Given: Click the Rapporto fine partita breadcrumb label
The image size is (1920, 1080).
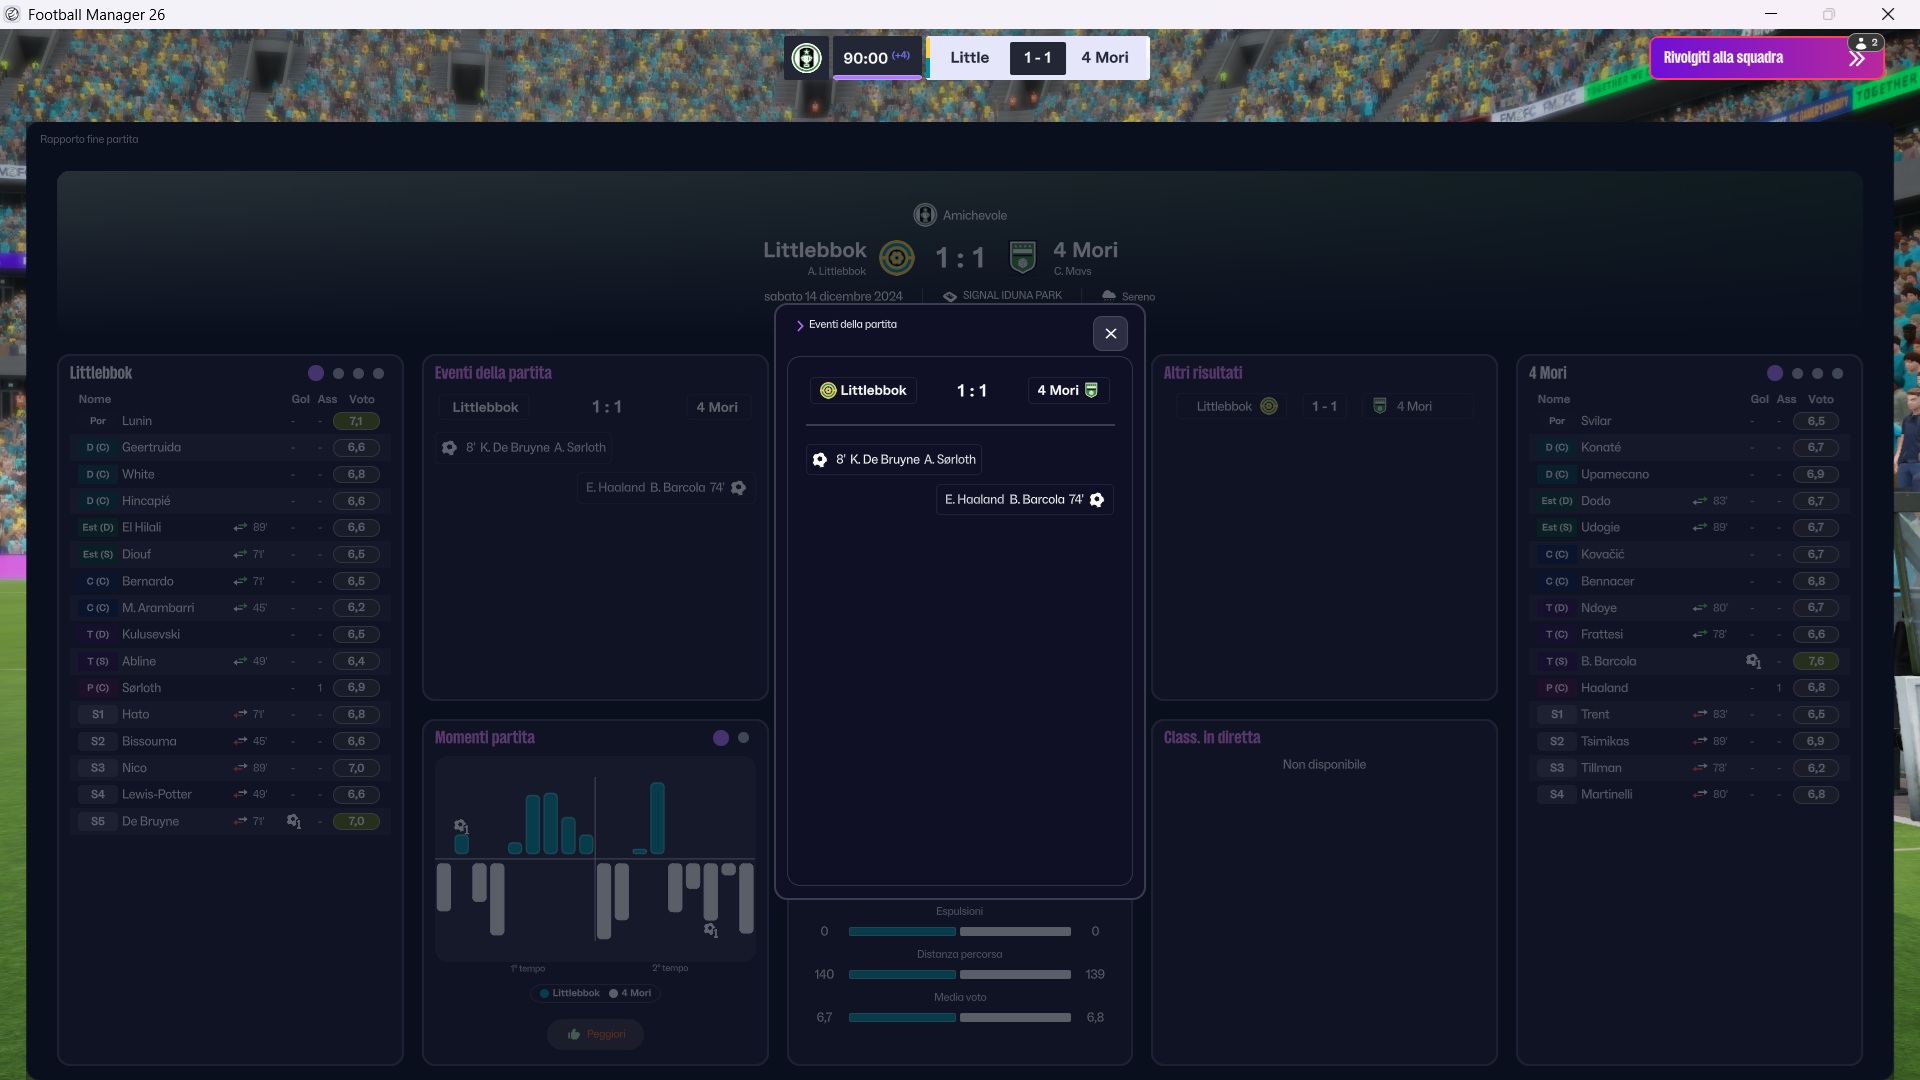Looking at the screenshot, I should click(89, 139).
